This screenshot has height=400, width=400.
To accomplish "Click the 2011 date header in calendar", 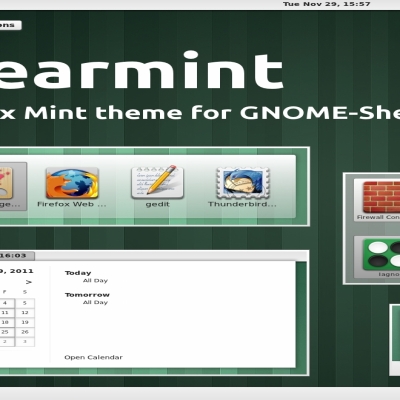I will [17, 271].
